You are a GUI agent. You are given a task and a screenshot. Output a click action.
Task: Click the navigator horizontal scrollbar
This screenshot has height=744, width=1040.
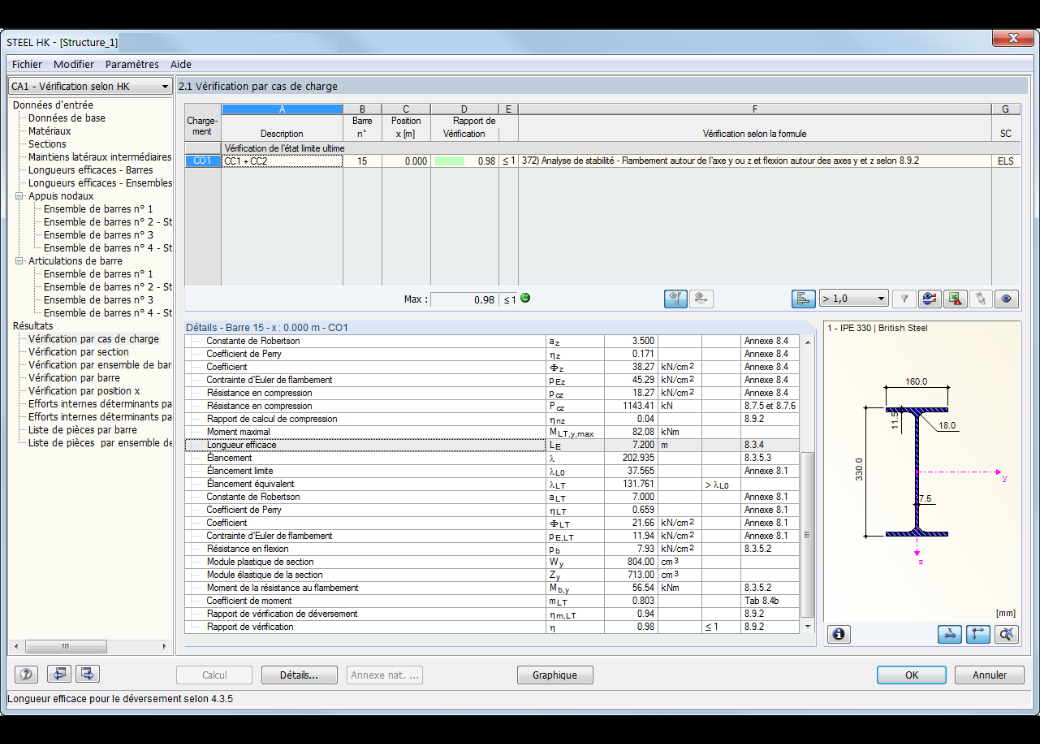coord(90,646)
